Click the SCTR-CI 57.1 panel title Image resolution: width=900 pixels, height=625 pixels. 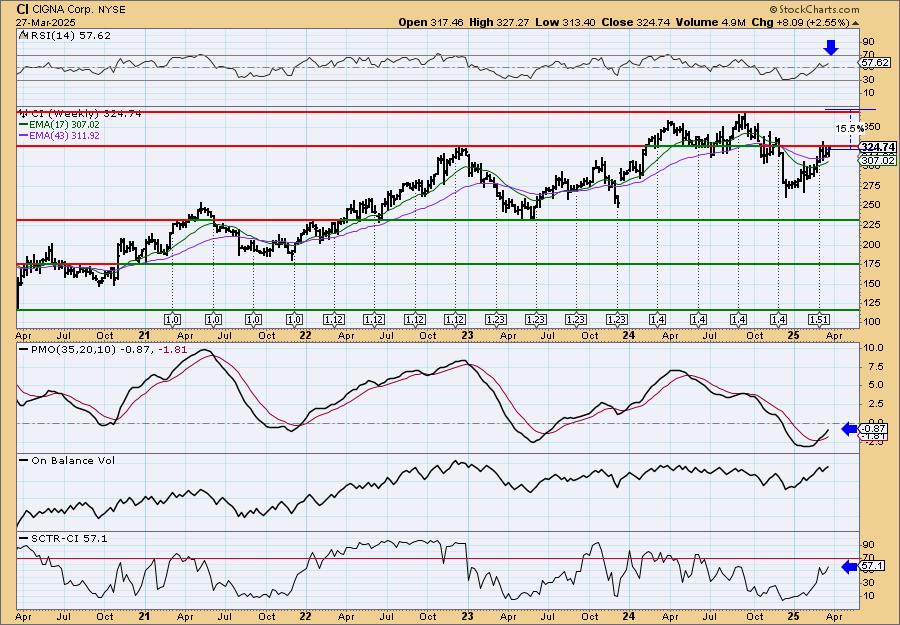coord(69,538)
